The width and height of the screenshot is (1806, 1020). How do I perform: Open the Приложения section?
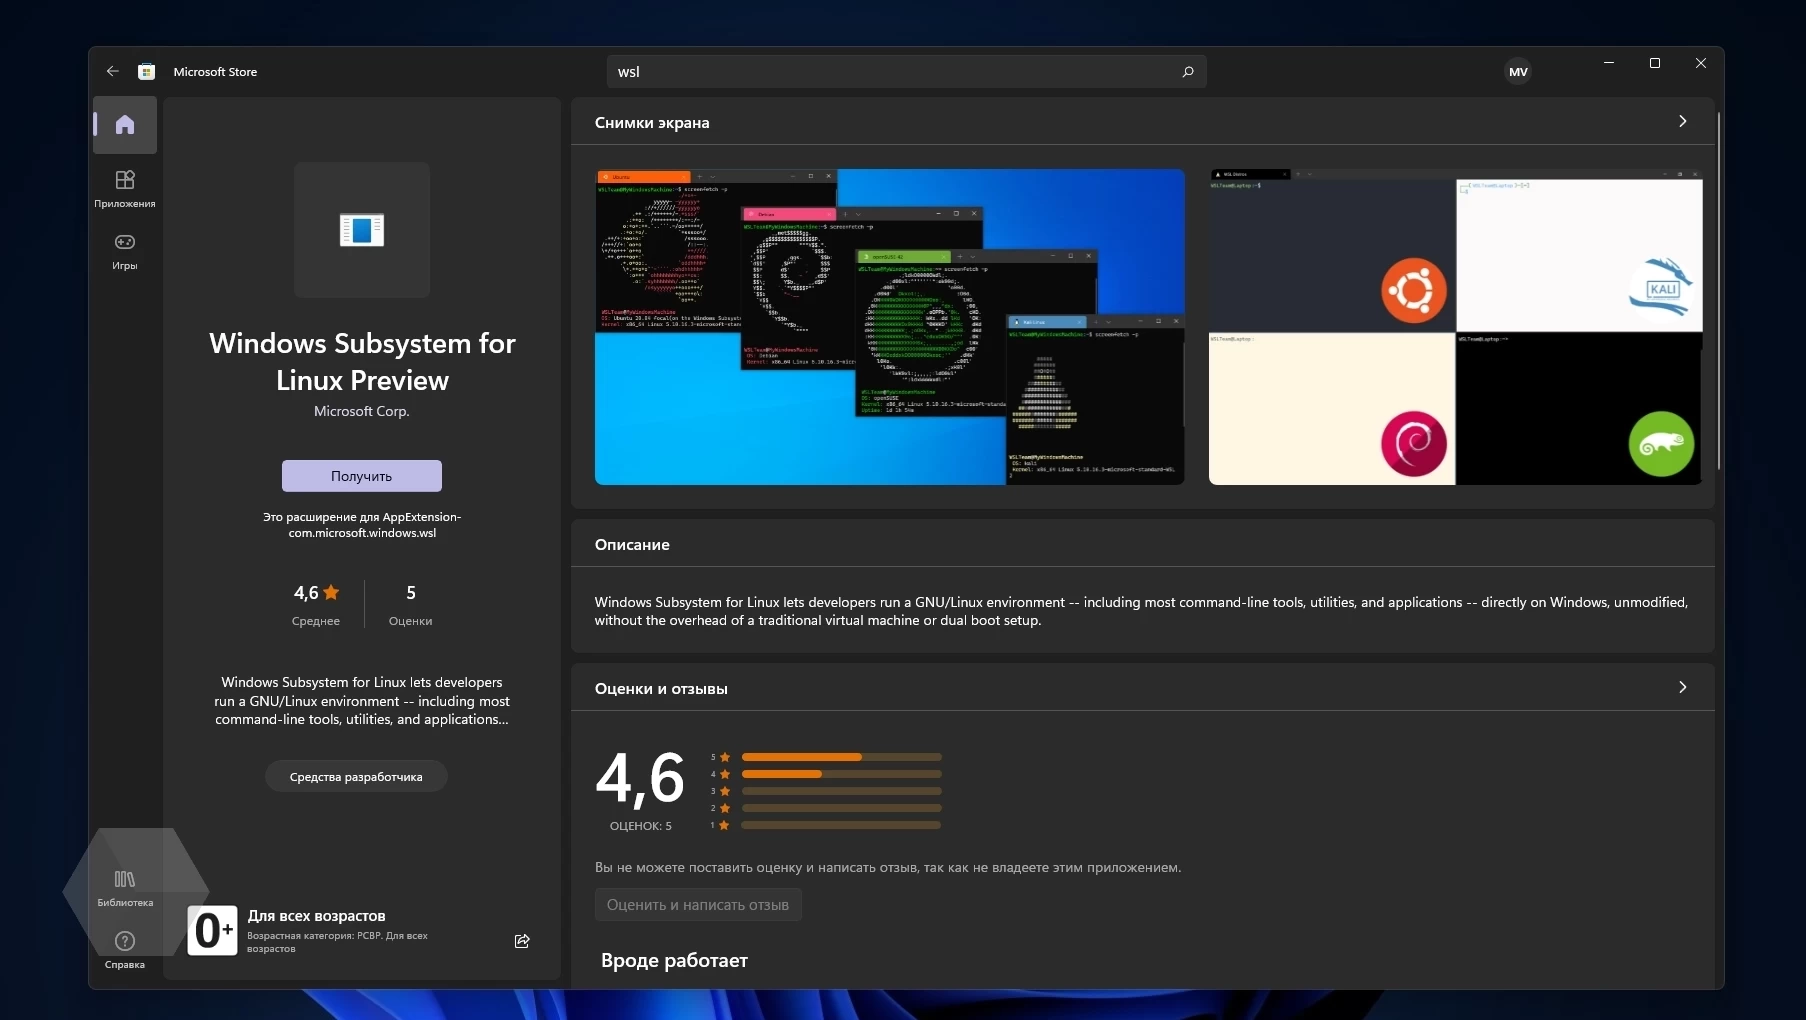pyautogui.click(x=125, y=188)
